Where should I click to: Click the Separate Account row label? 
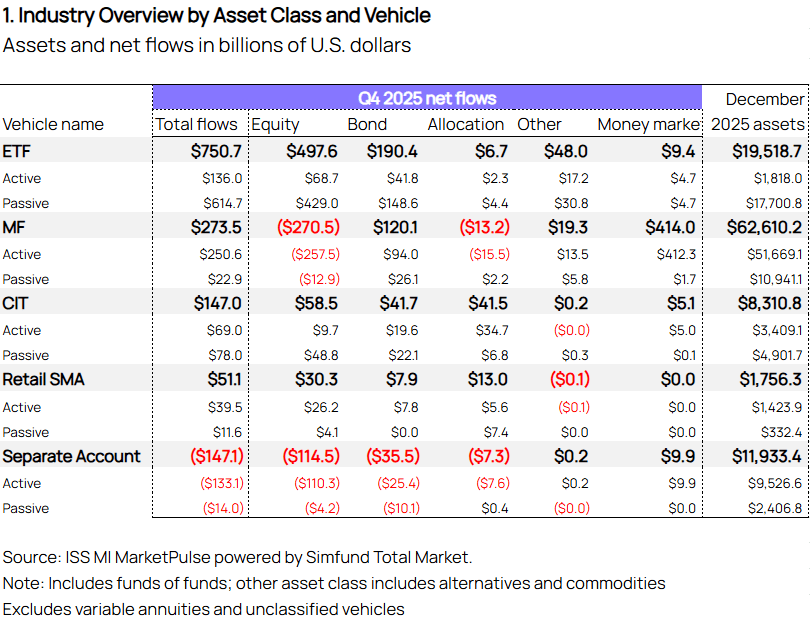tap(71, 456)
